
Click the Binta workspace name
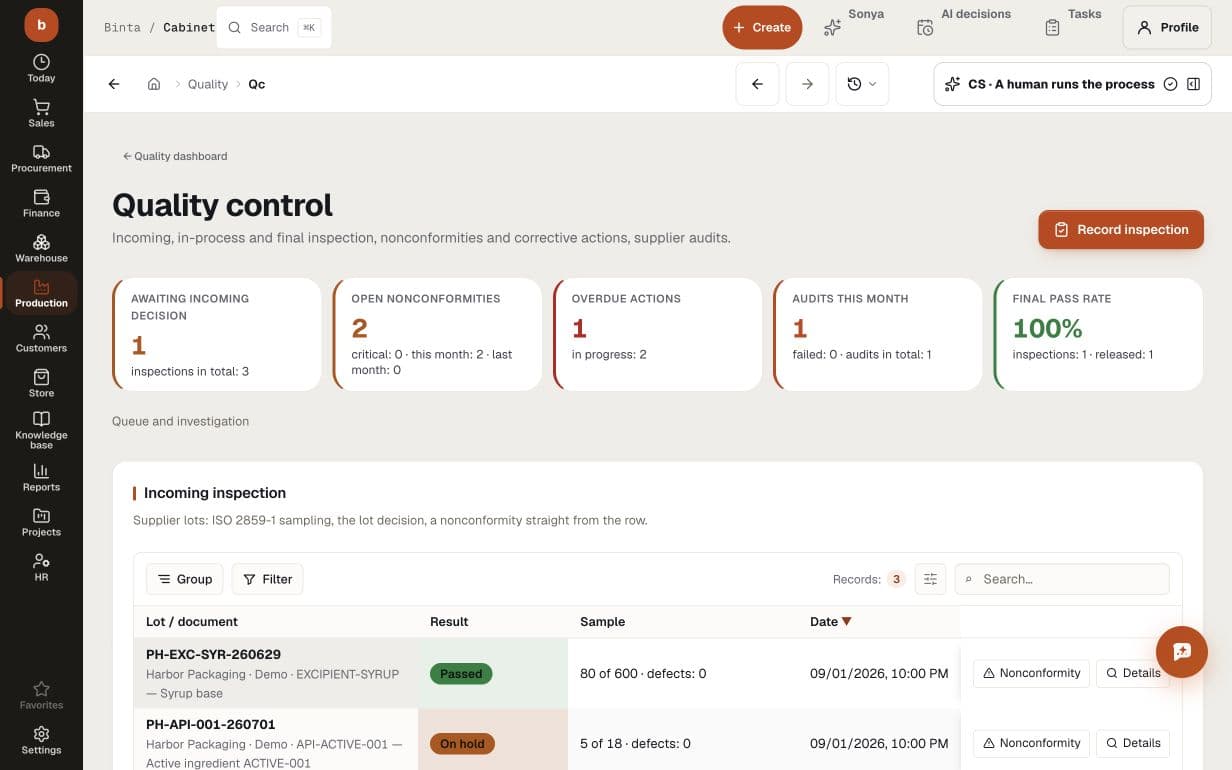[x=122, y=27]
